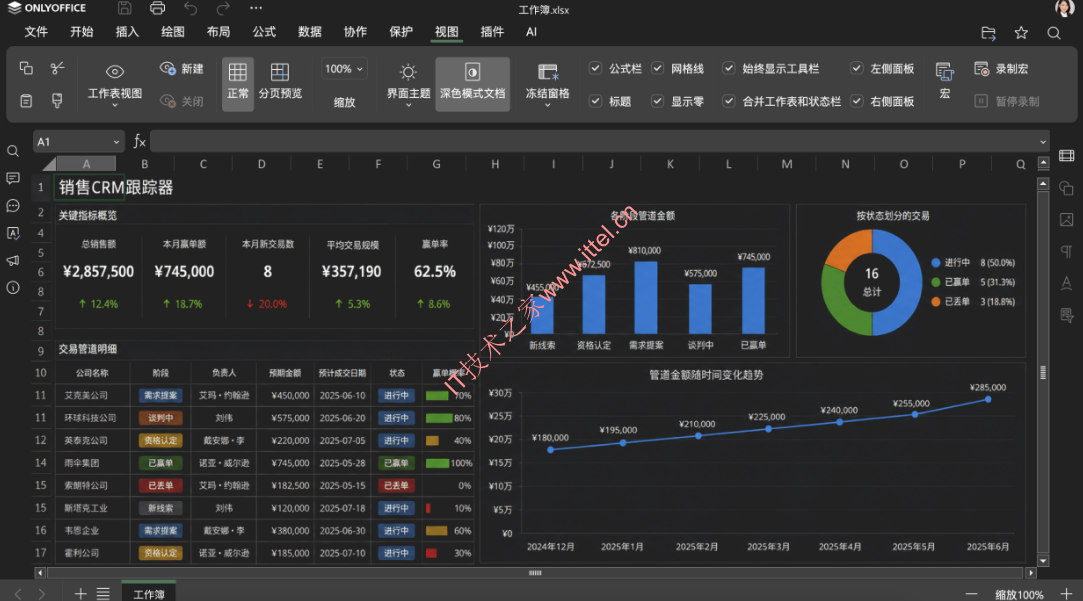The width and height of the screenshot is (1083, 601).
Task: Expand the A1 name box dropdown
Action: 116,142
